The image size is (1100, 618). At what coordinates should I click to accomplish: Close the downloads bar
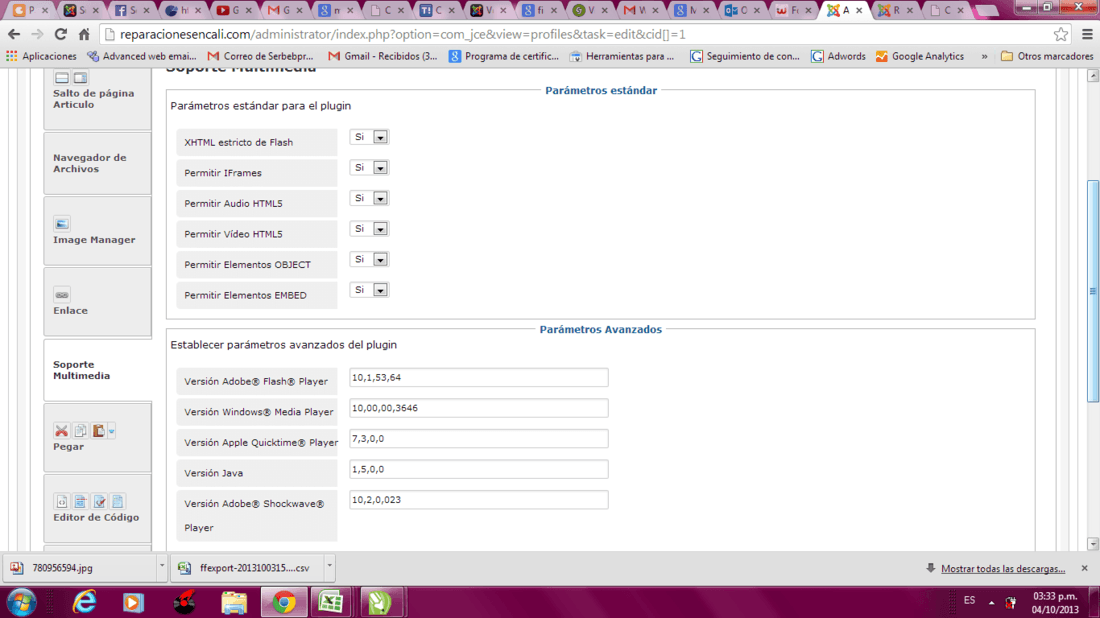pyautogui.click(x=1085, y=567)
